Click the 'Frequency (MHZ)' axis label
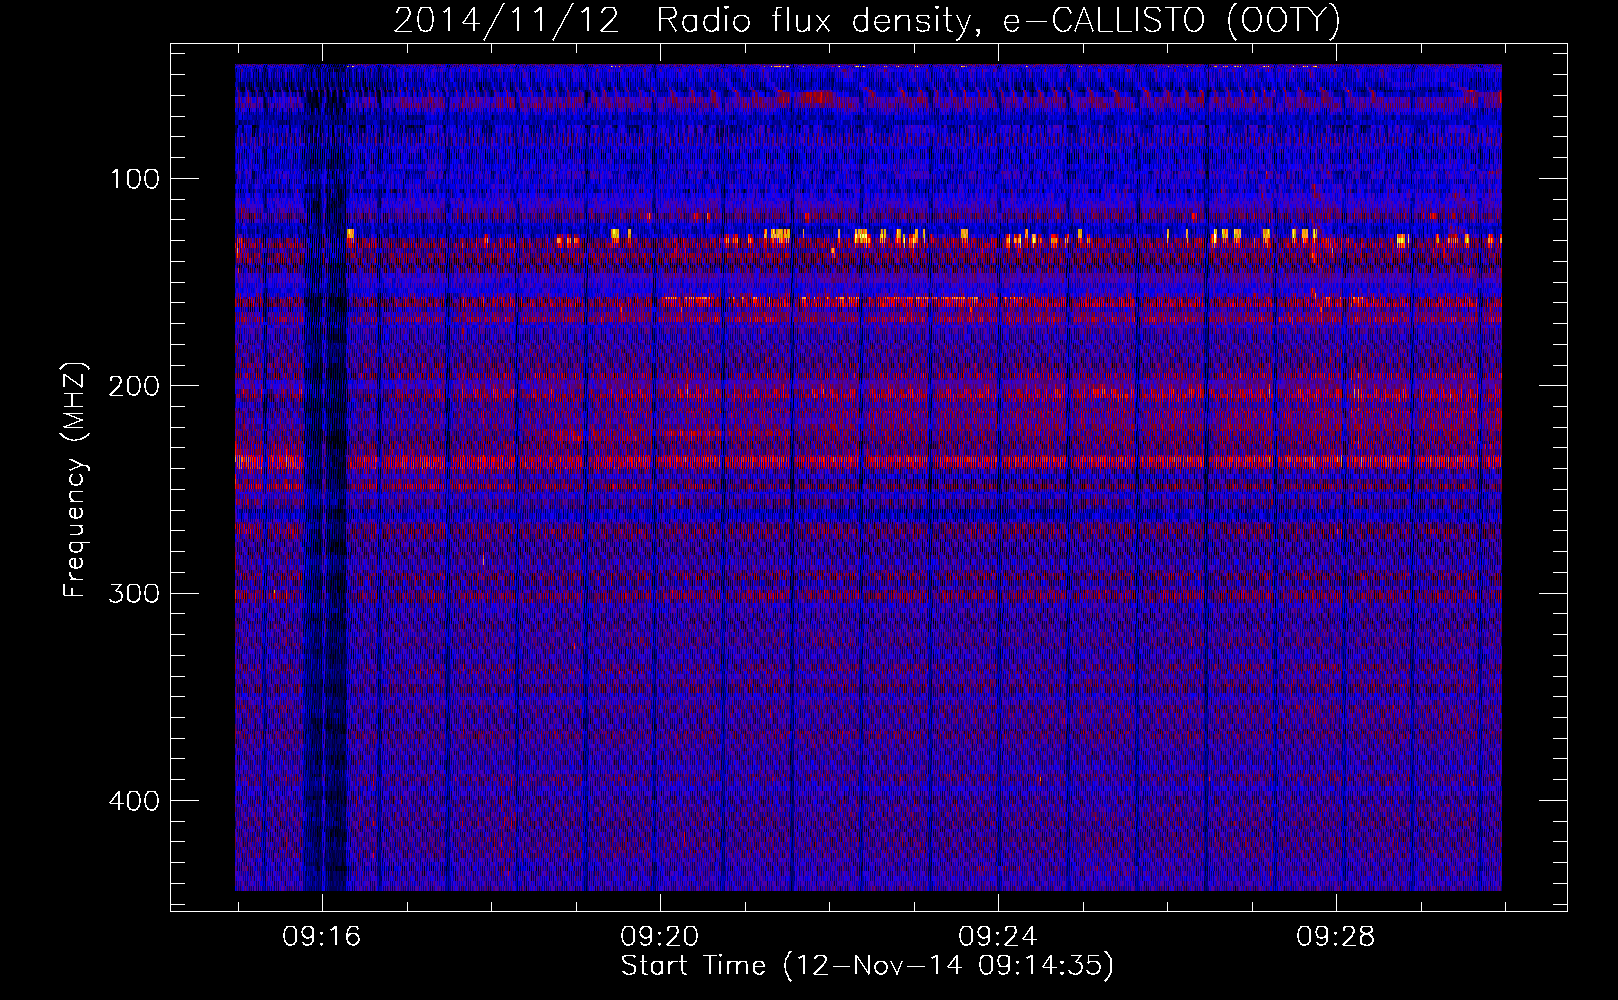 pos(75,479)
